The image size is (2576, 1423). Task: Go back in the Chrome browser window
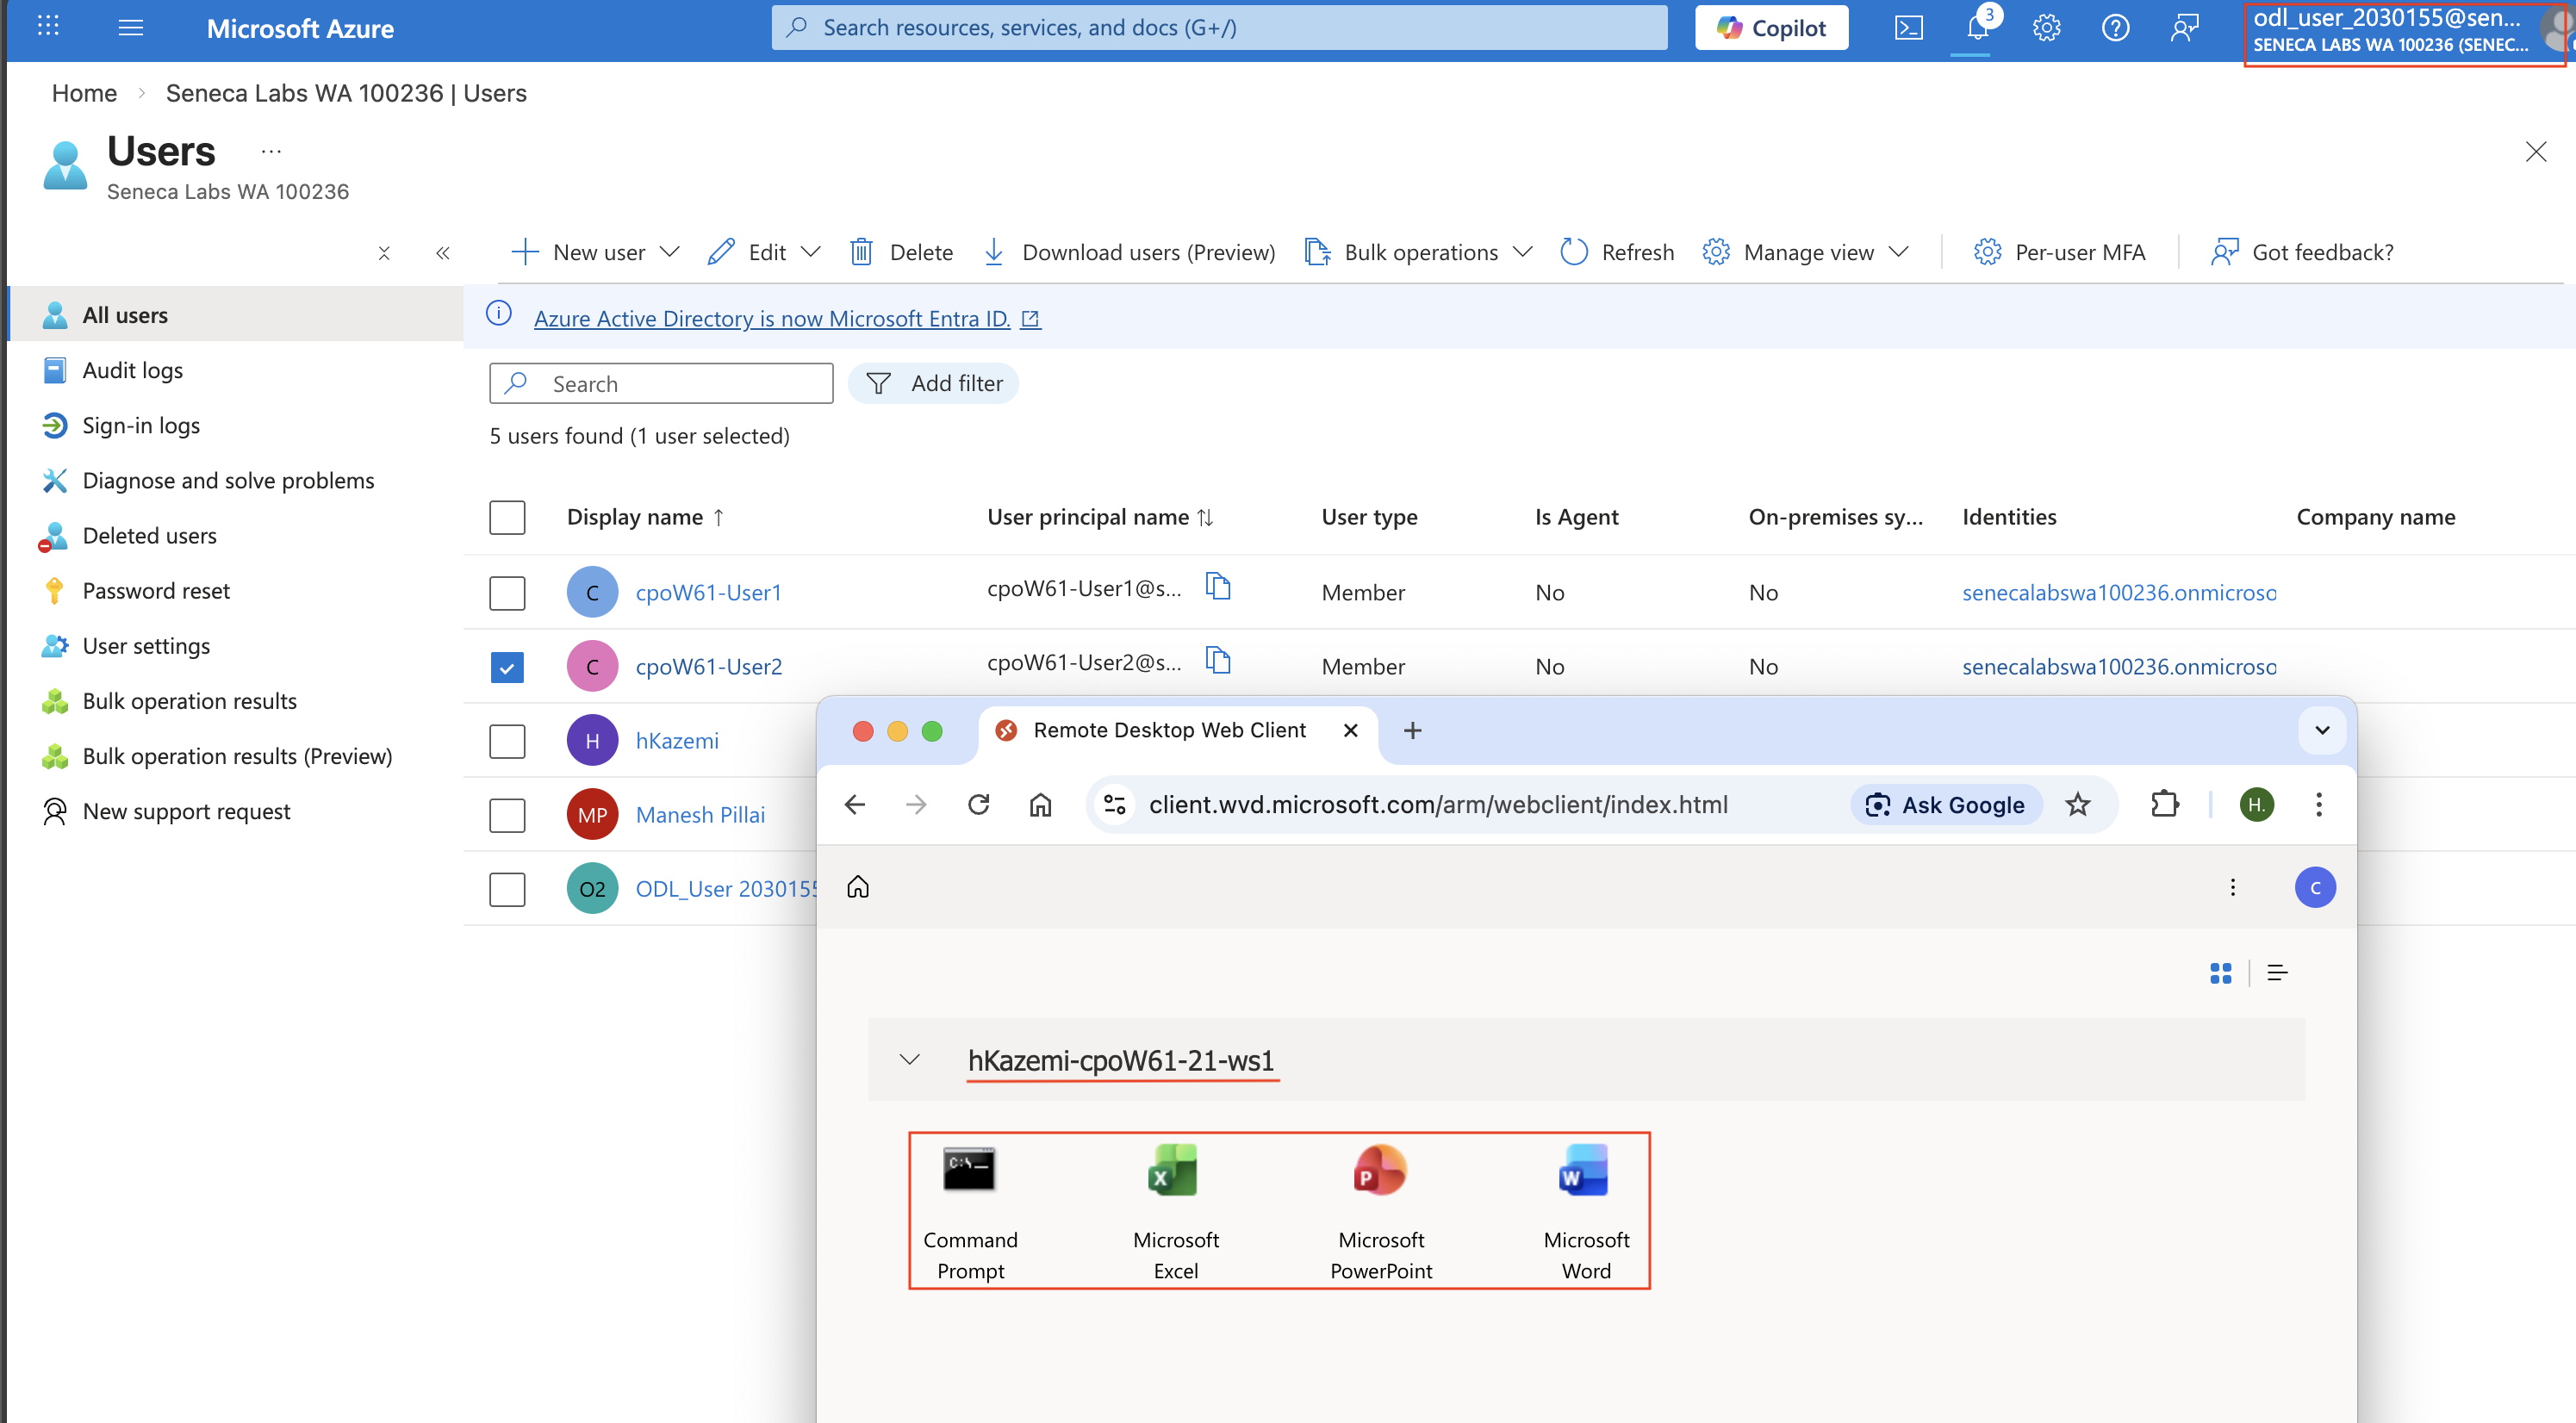tap(855, 805)
